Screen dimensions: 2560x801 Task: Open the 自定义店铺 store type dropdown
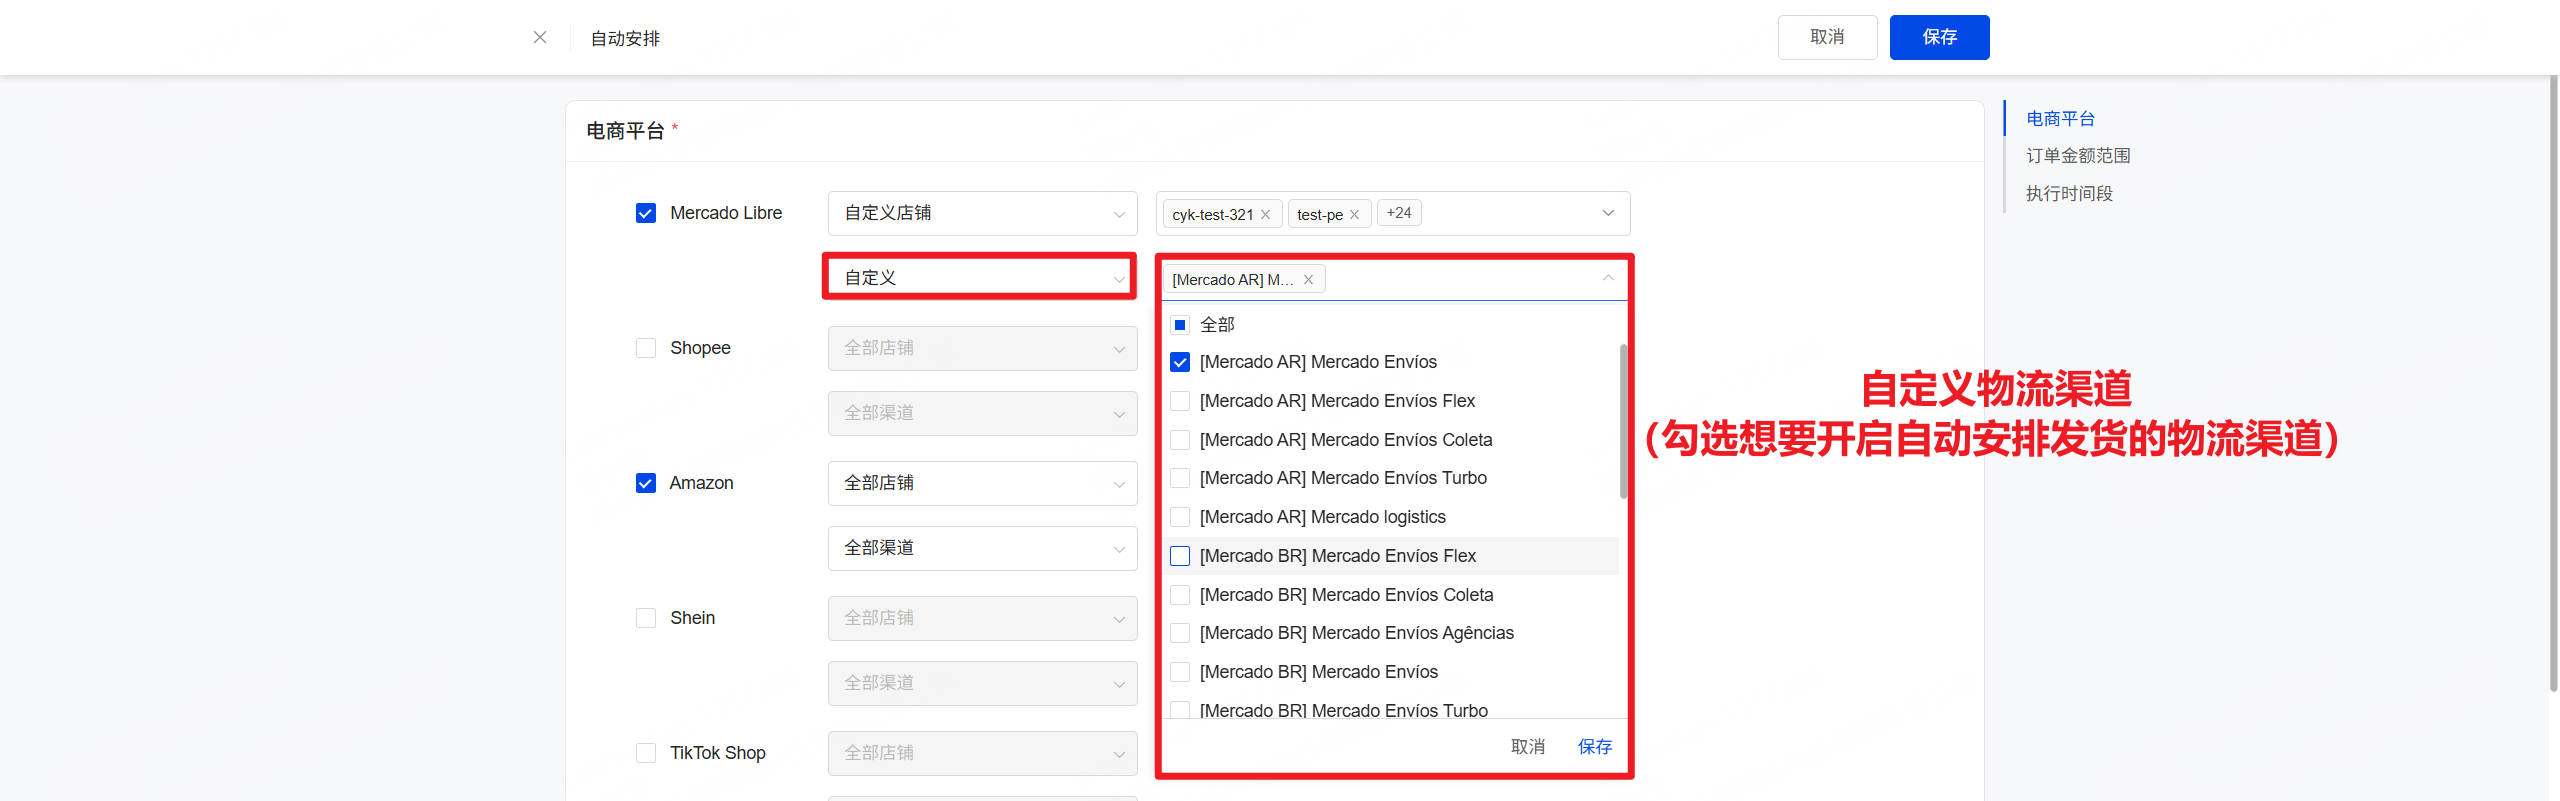tap(982, 213)
